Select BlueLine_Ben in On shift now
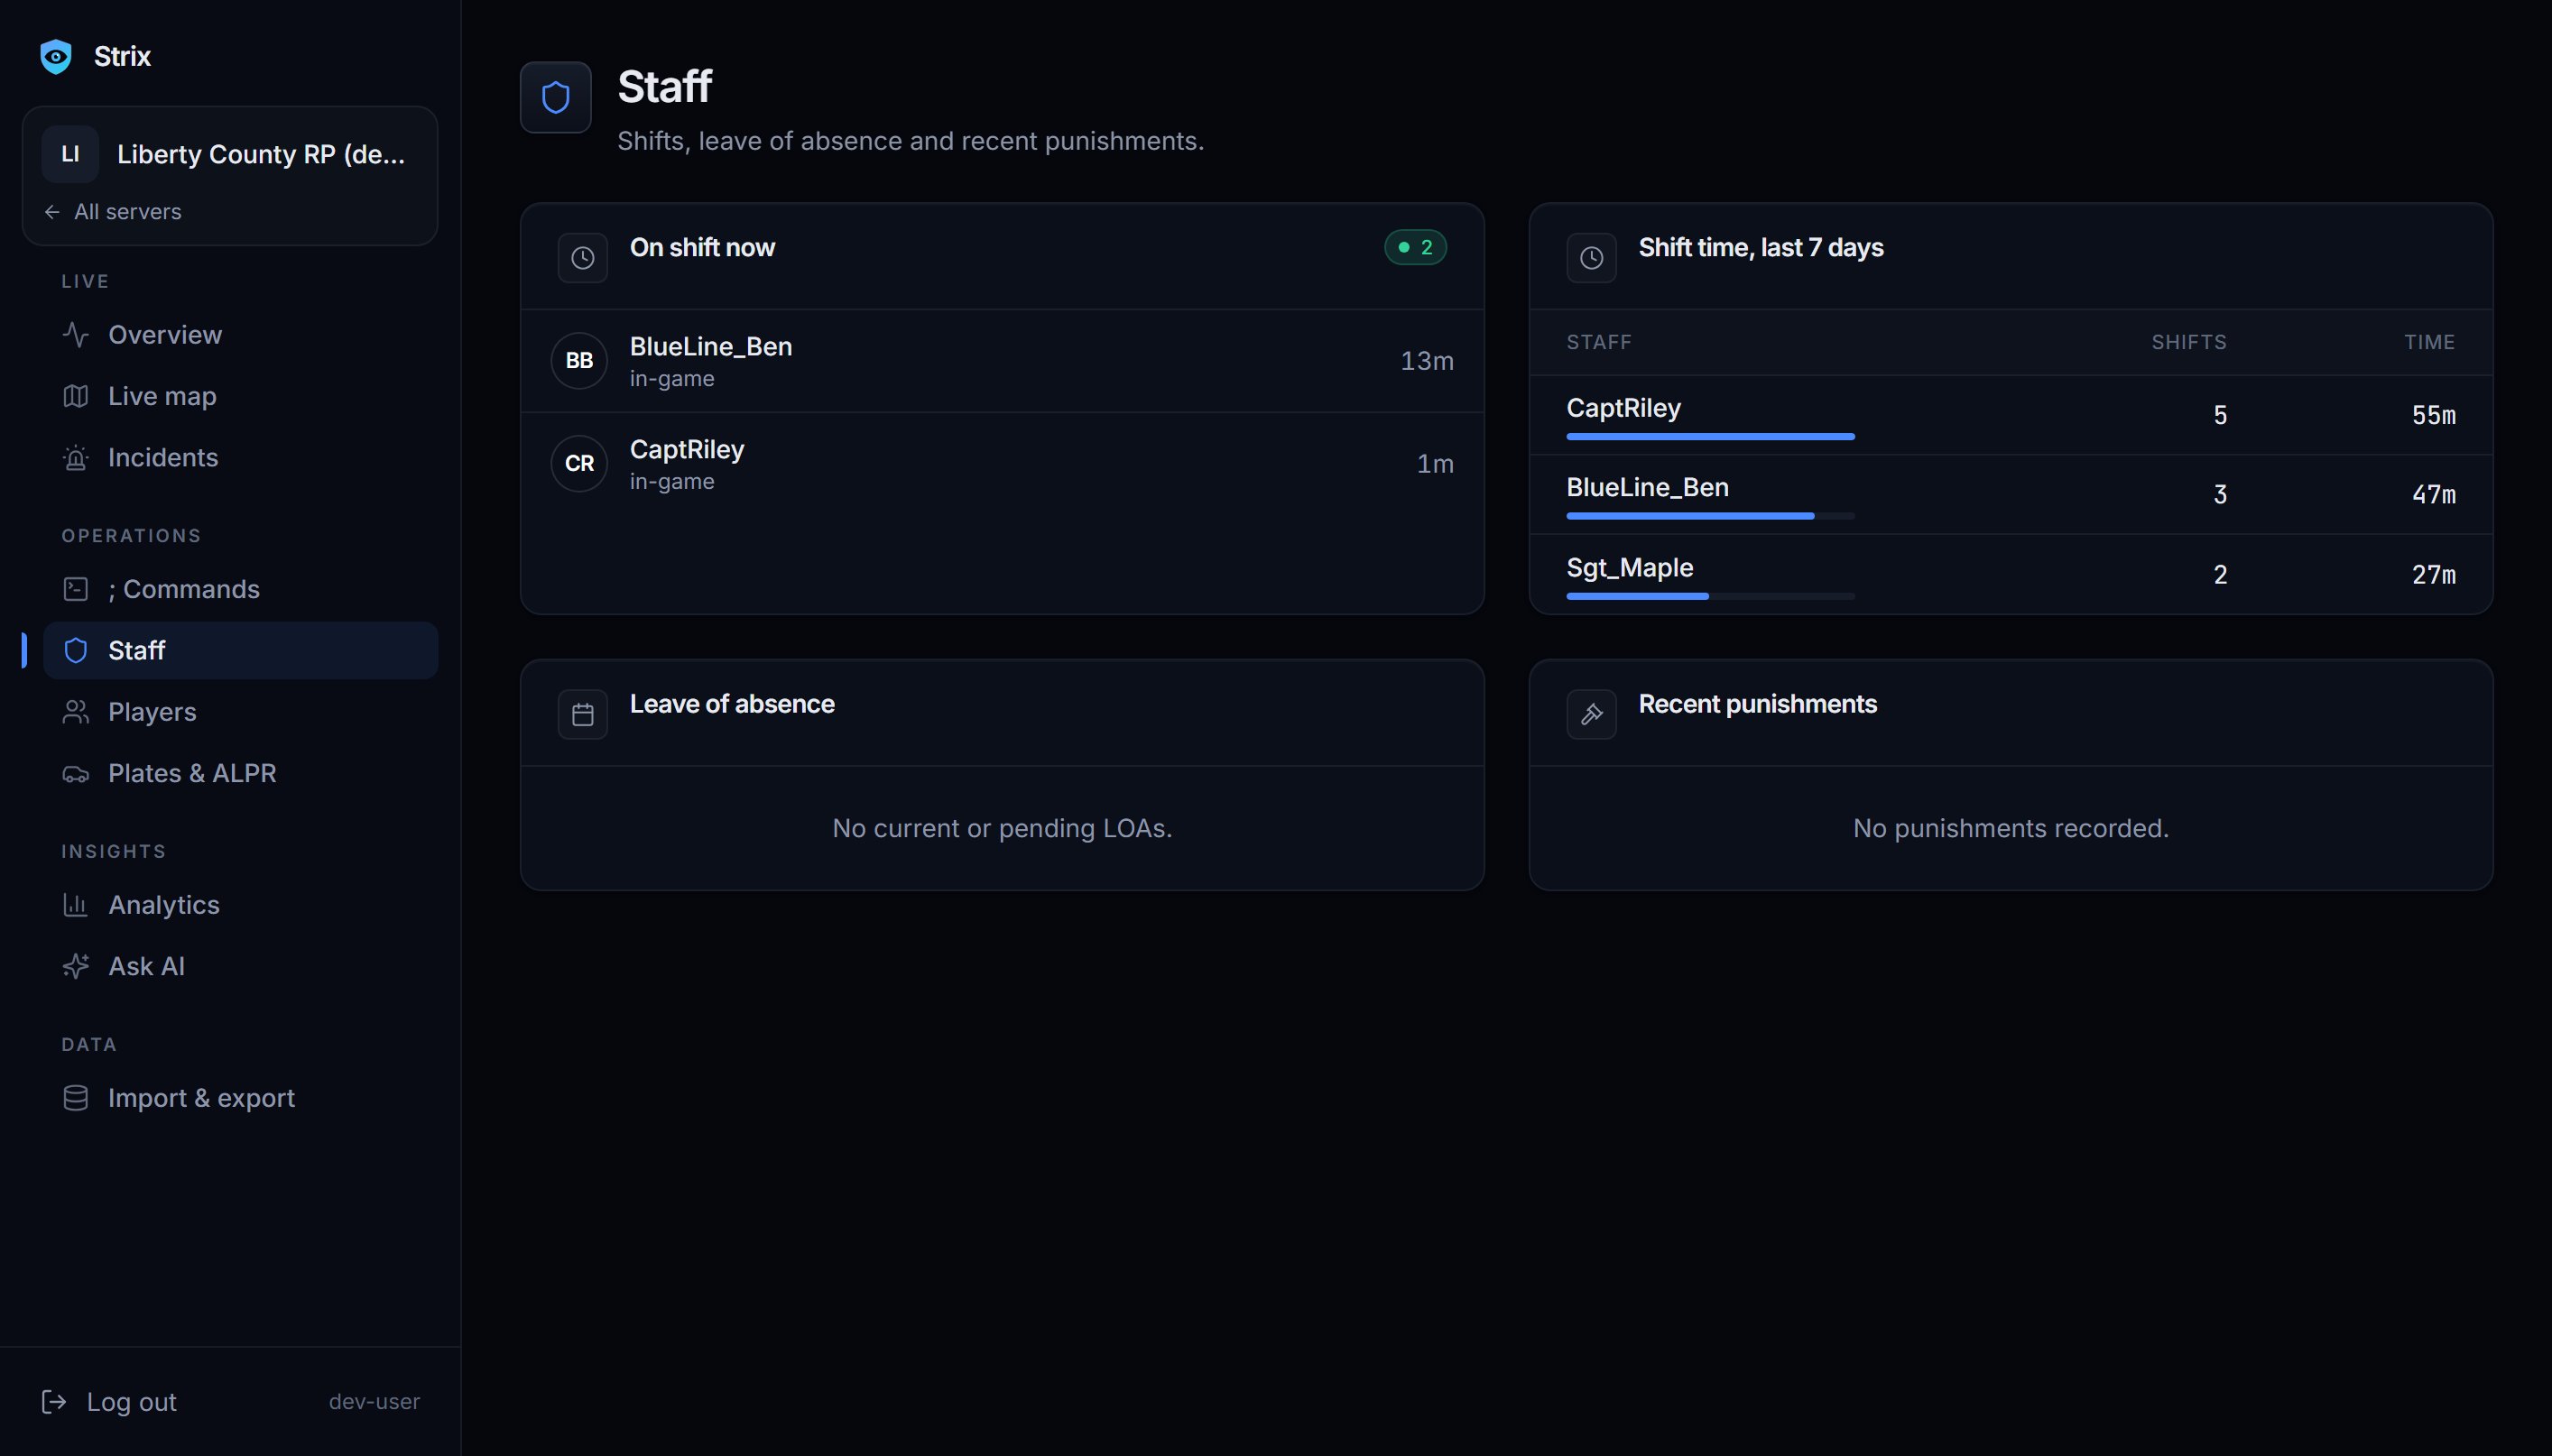2552x1456 pixels. click(x=1002, y=361)
